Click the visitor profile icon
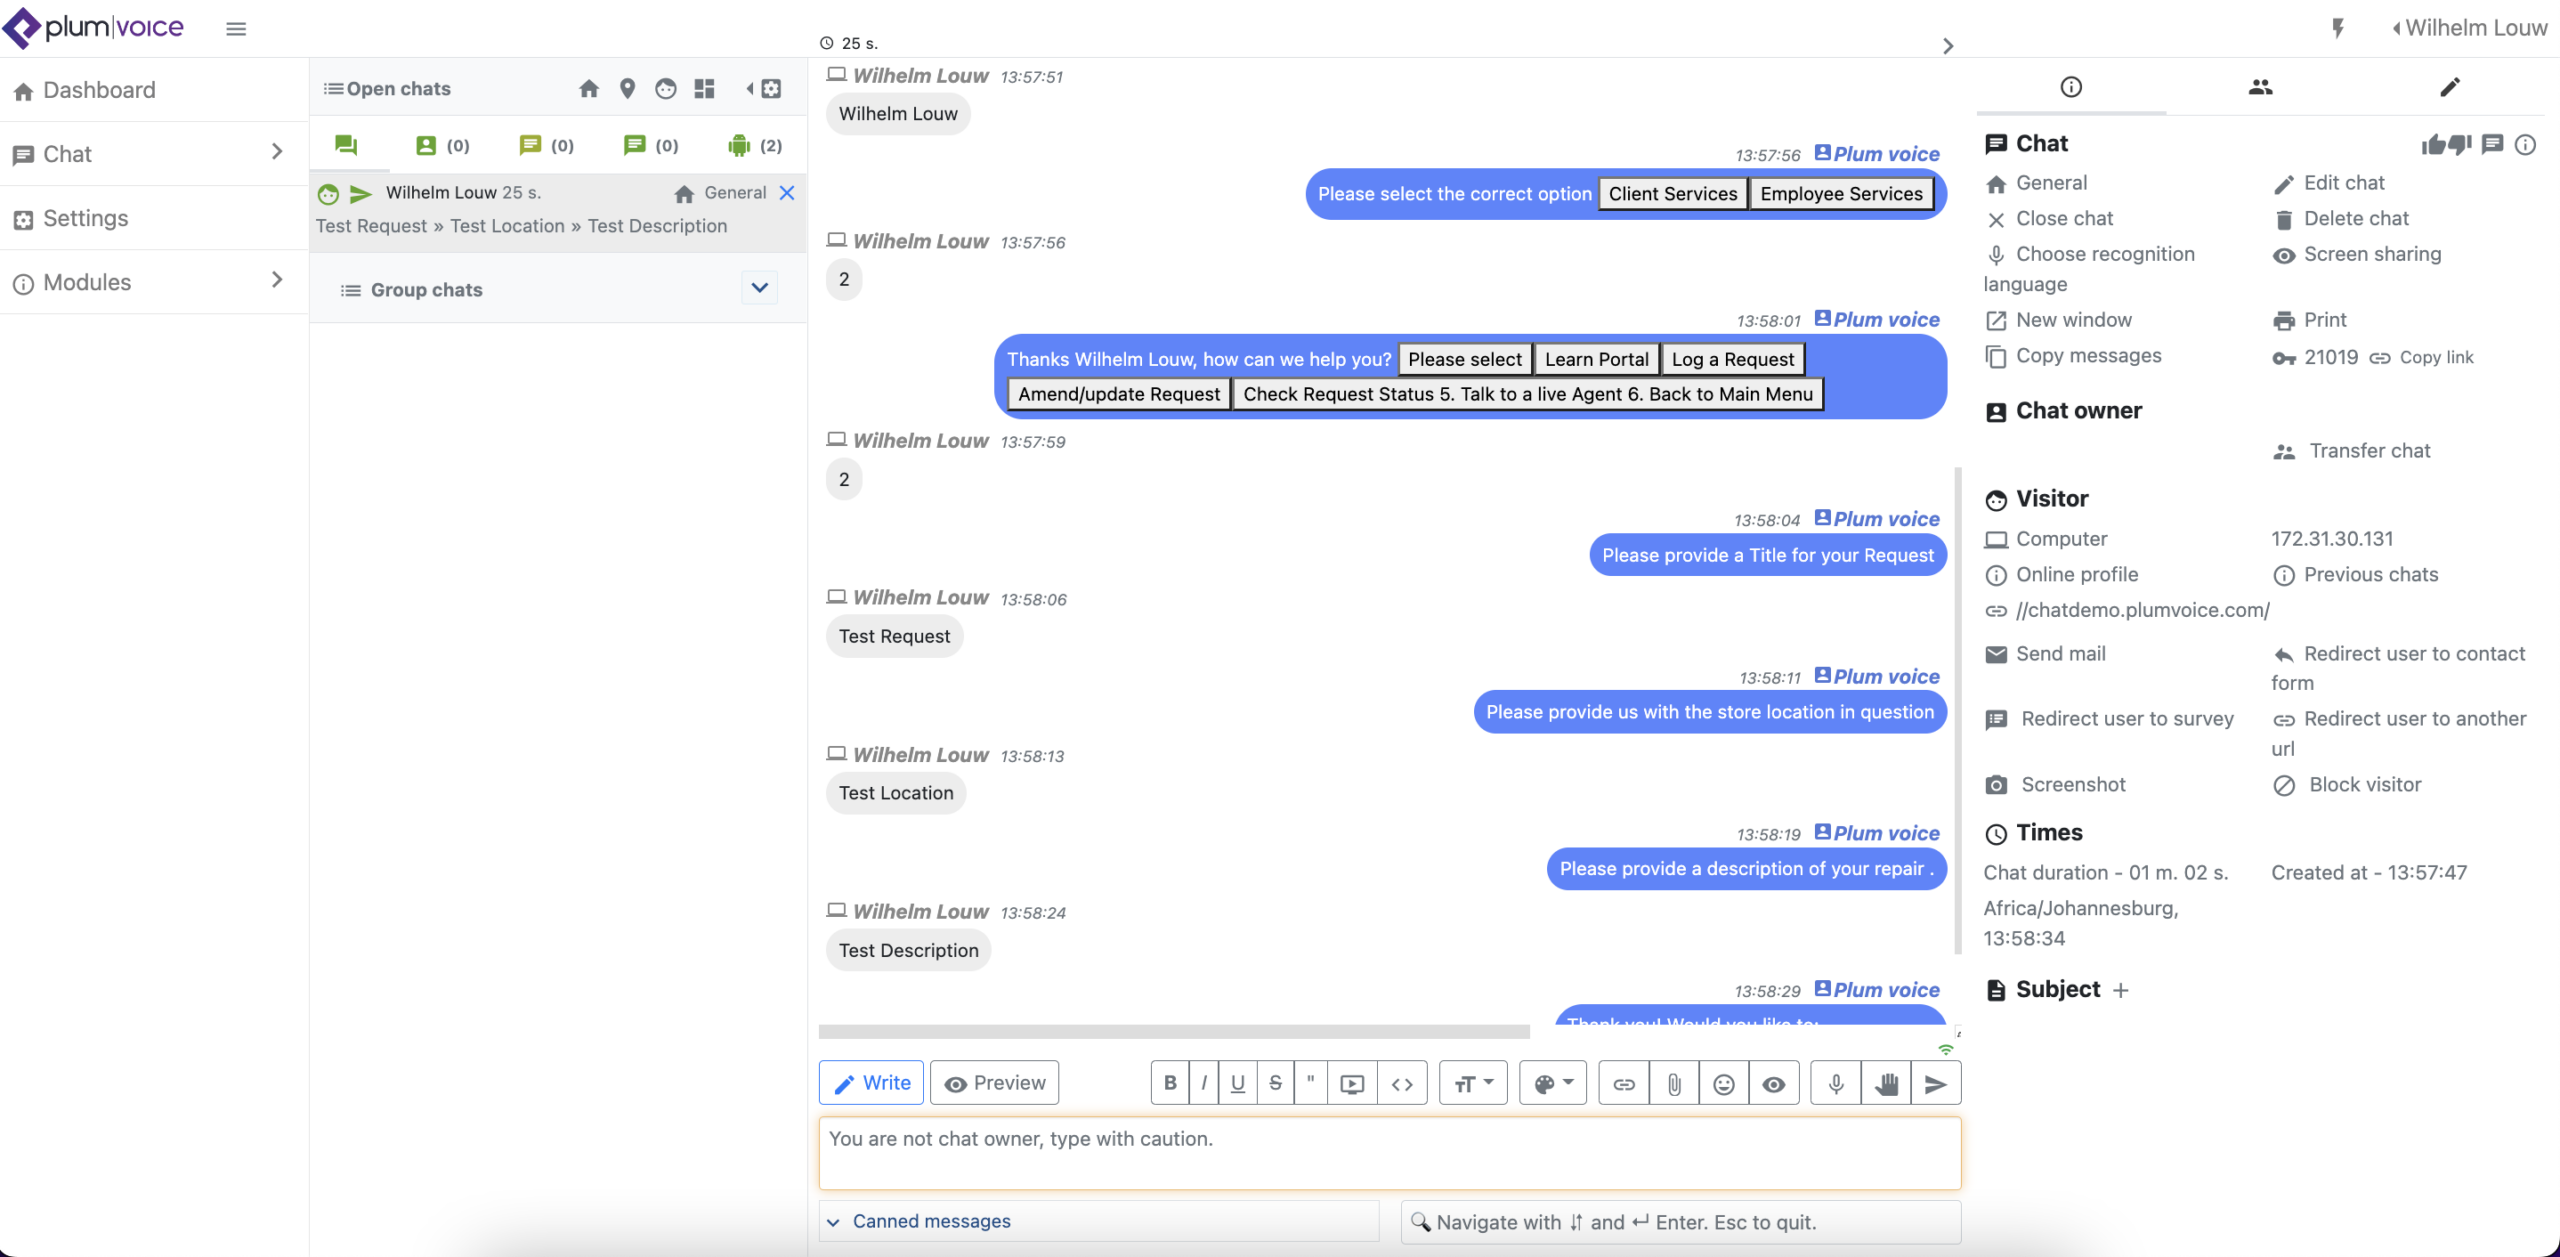The width and height of the screenshot is (2560, 1257). tap(2258, 87)
